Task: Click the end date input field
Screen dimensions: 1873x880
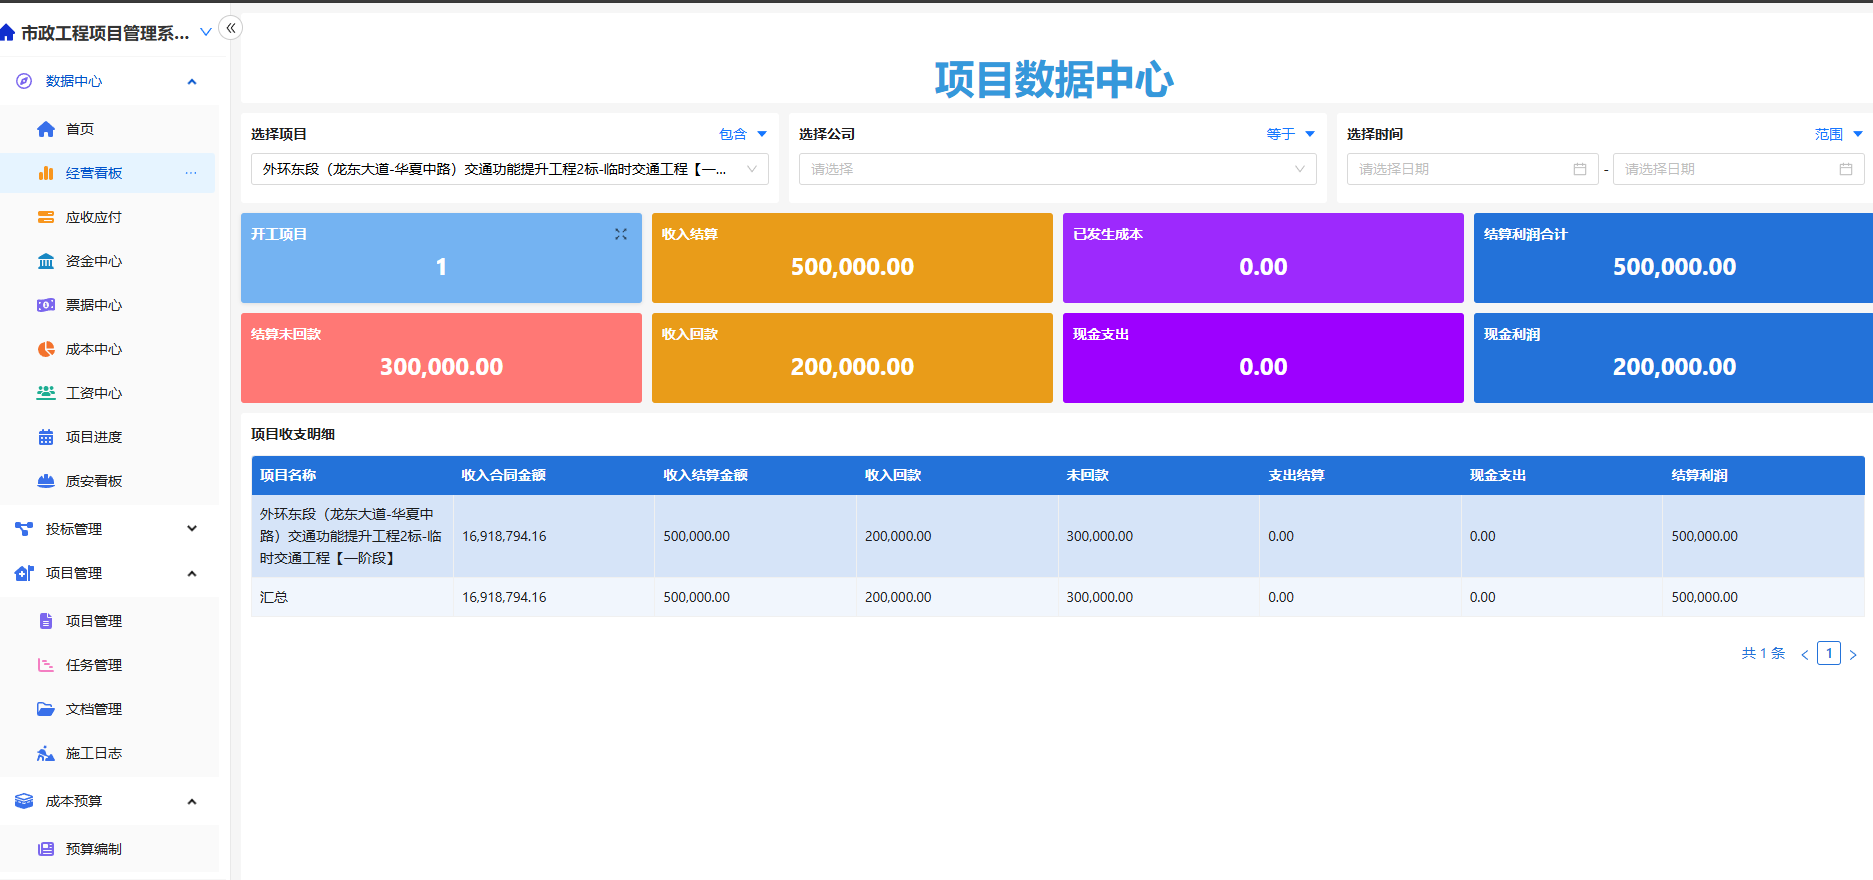Action: click(1739, 169)
